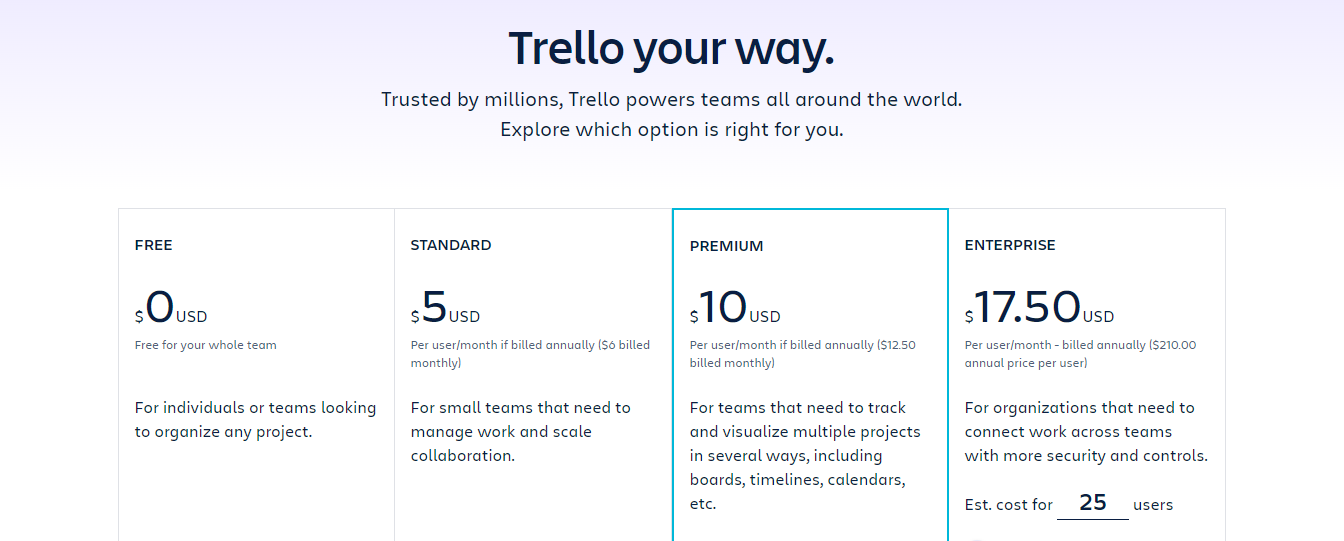The width and height of the screenshot is (1344, 541).
Task: Select the highlighted PREMIUM plan heading
Action: coord(727,246)
